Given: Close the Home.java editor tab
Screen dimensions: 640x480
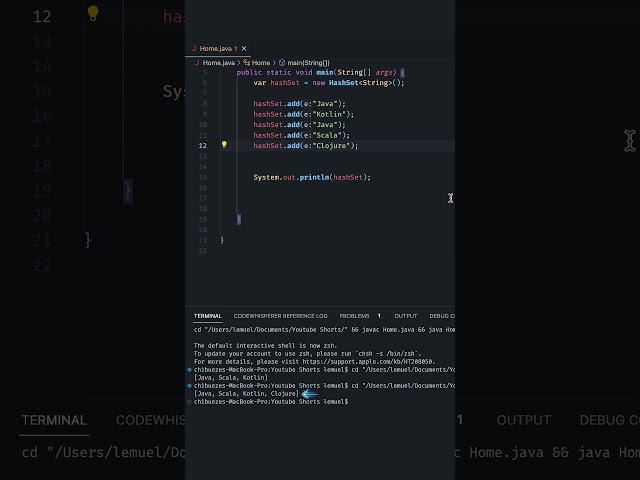Looking at the screenshot, I should (x=244, y=48).
